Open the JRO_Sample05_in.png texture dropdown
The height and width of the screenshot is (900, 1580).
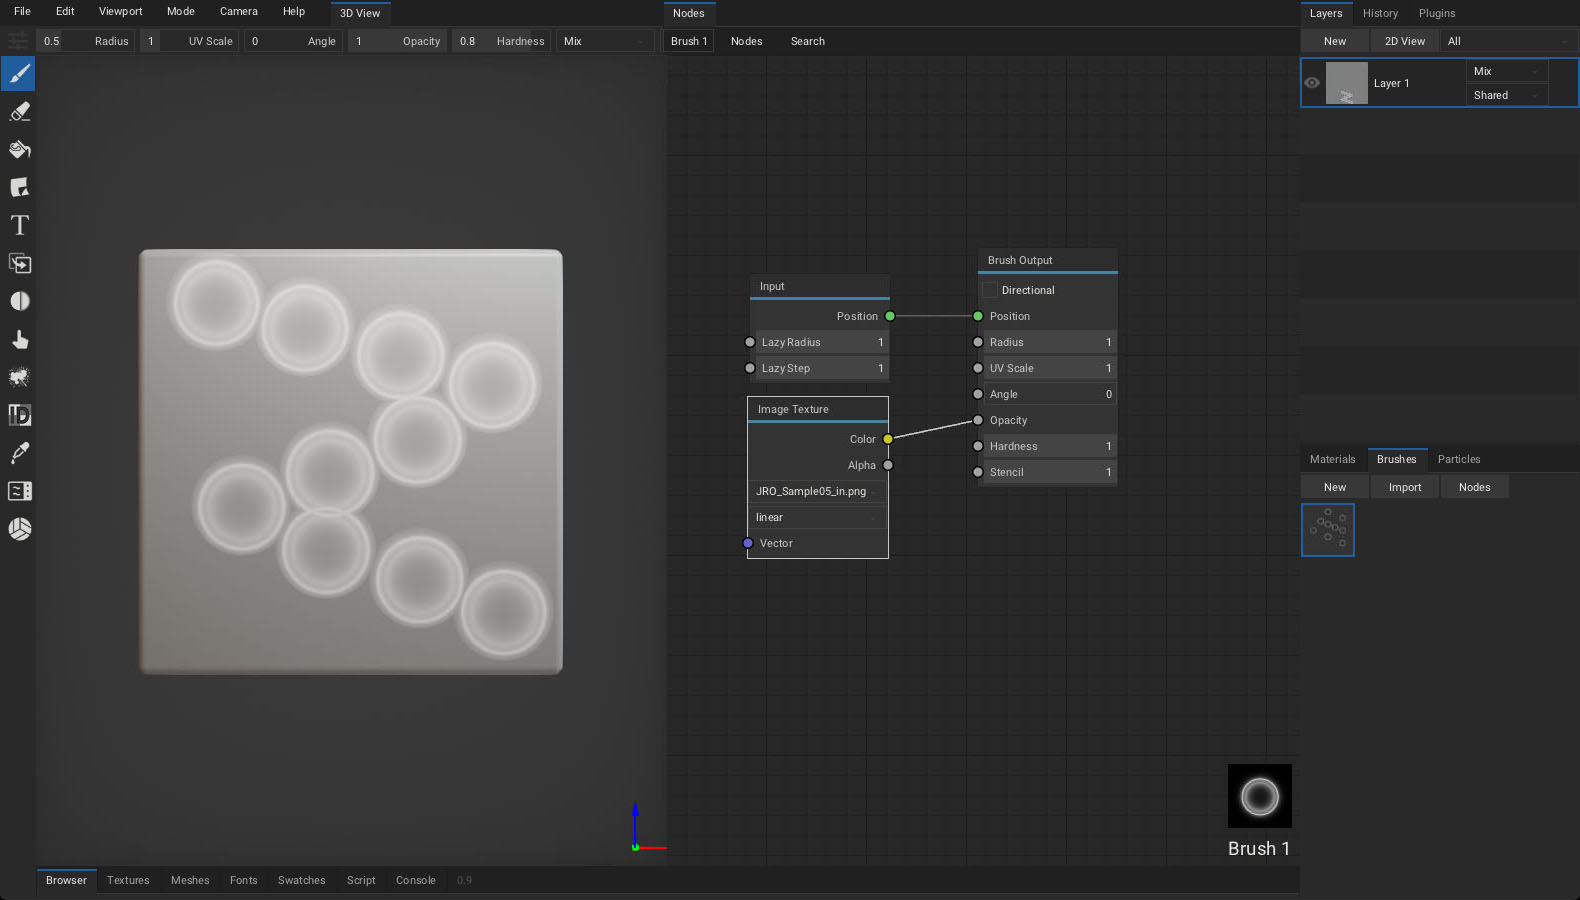pos(817,491)
